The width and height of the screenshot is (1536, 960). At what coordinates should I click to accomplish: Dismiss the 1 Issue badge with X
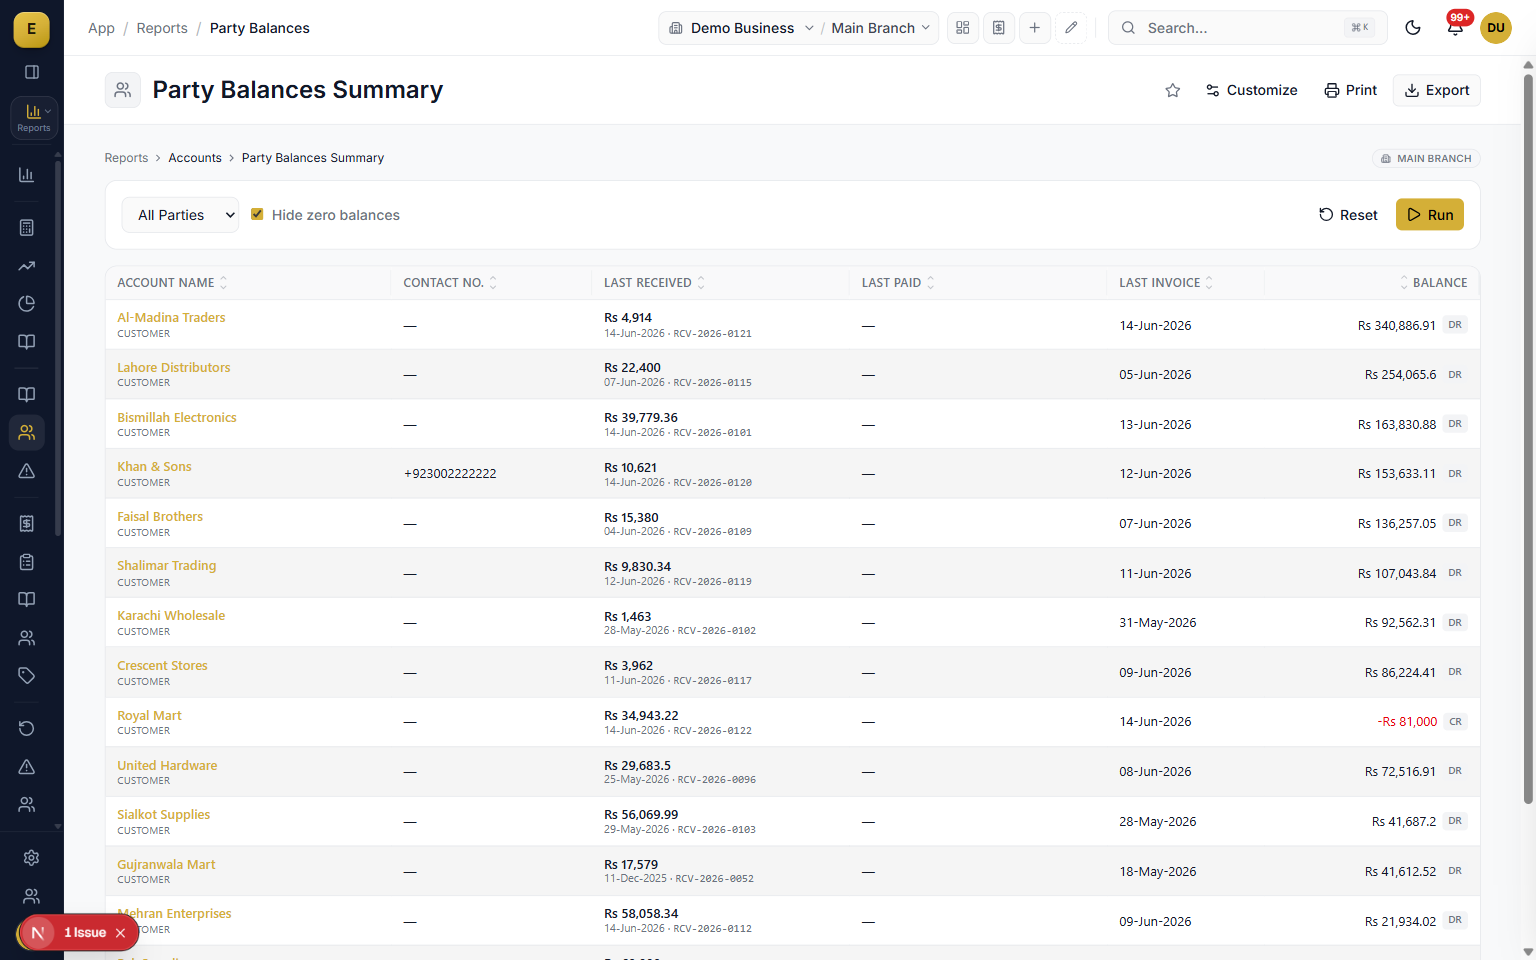click(120, 933)
